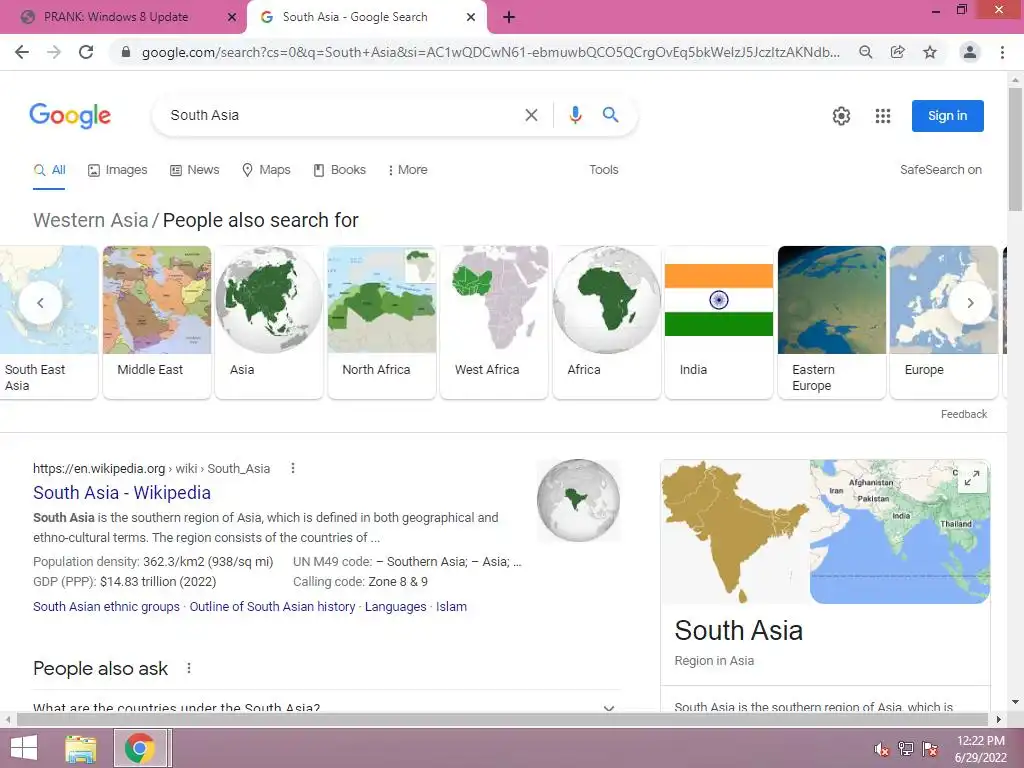Open Action Center flag icon
Image resolution: width=1024 pixels, height=768 pixels.
click(x=930, y=748)
